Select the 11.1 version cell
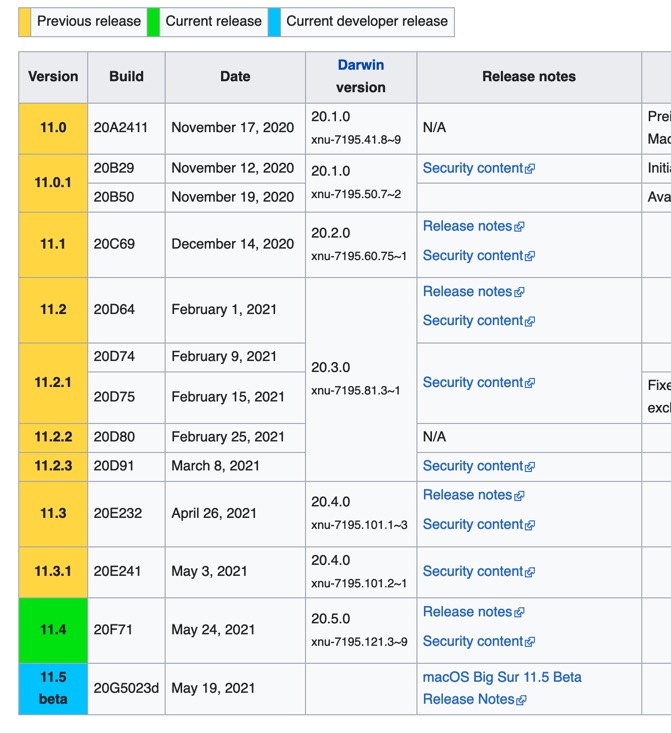Screen dimensions: 671x733 pos(53,244)
